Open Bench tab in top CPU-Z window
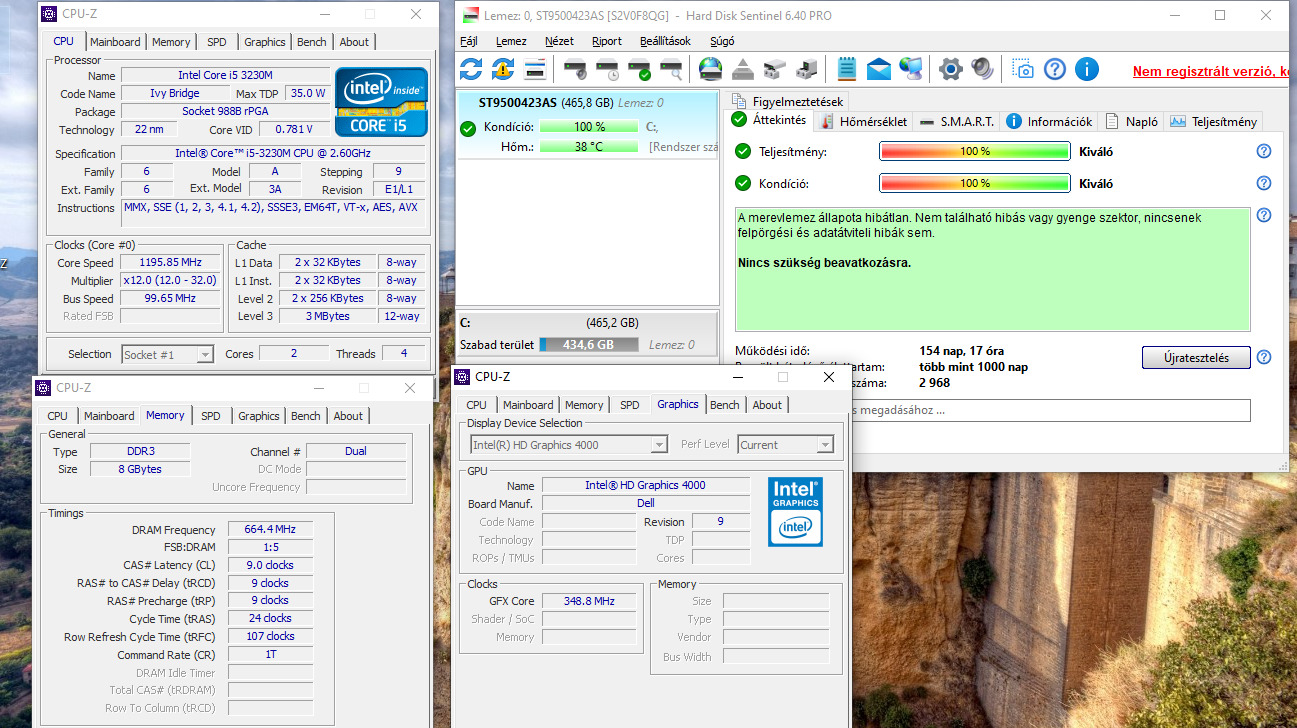Viewport: 1297px width, 728px height. coord(312,42)
